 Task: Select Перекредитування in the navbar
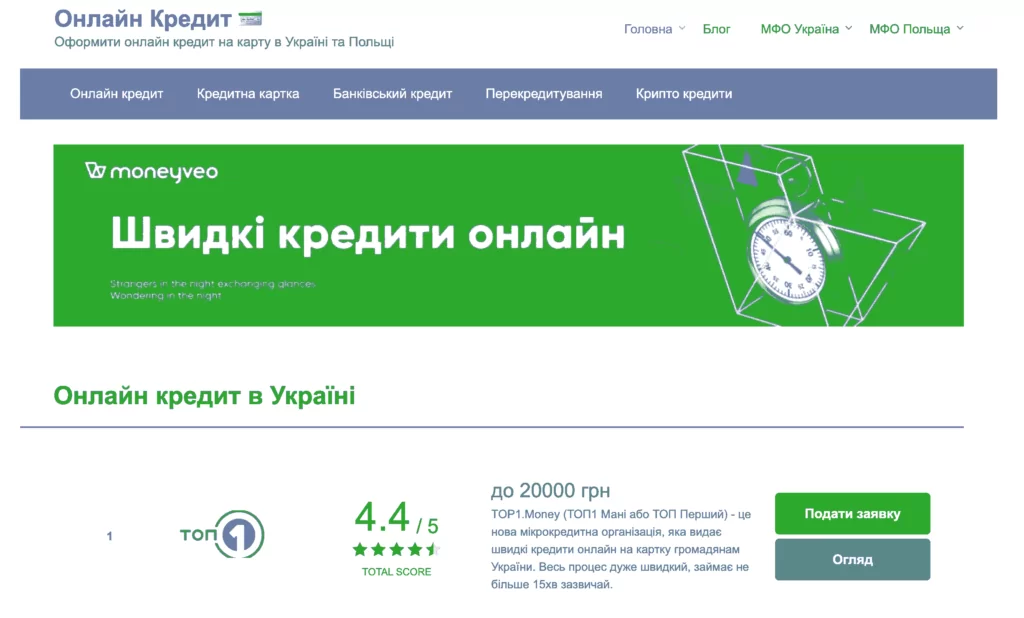[543, 93]
